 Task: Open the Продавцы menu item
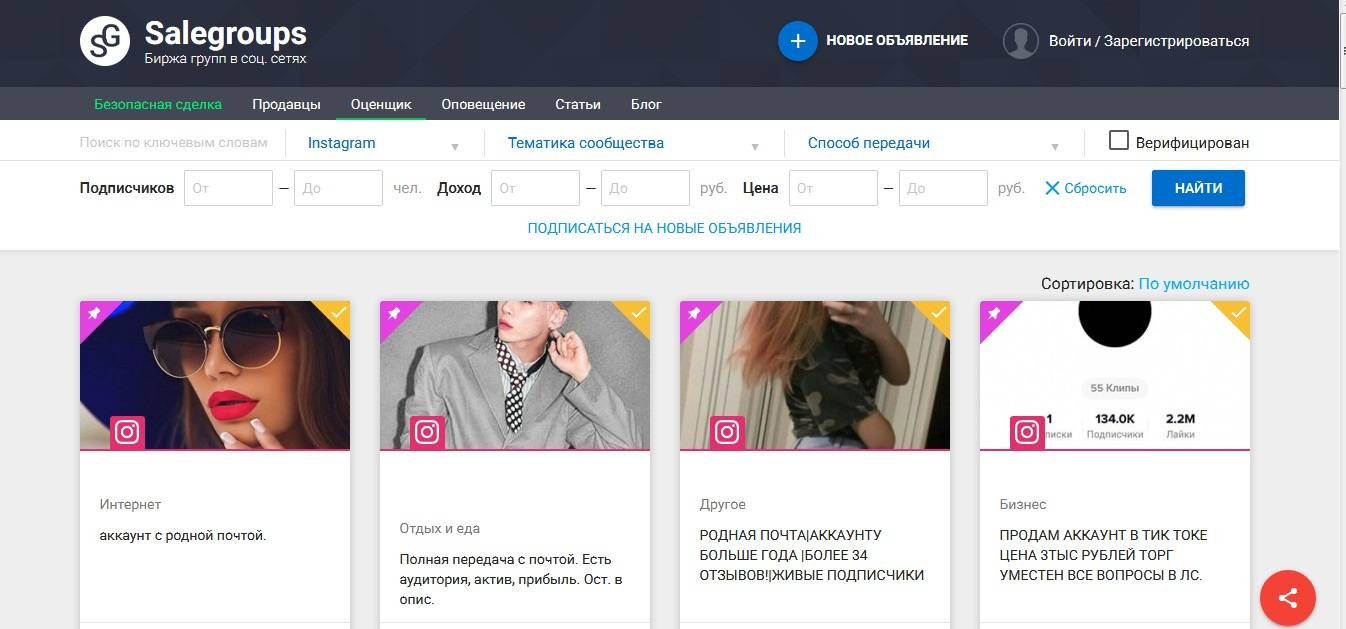click(286, 104)
